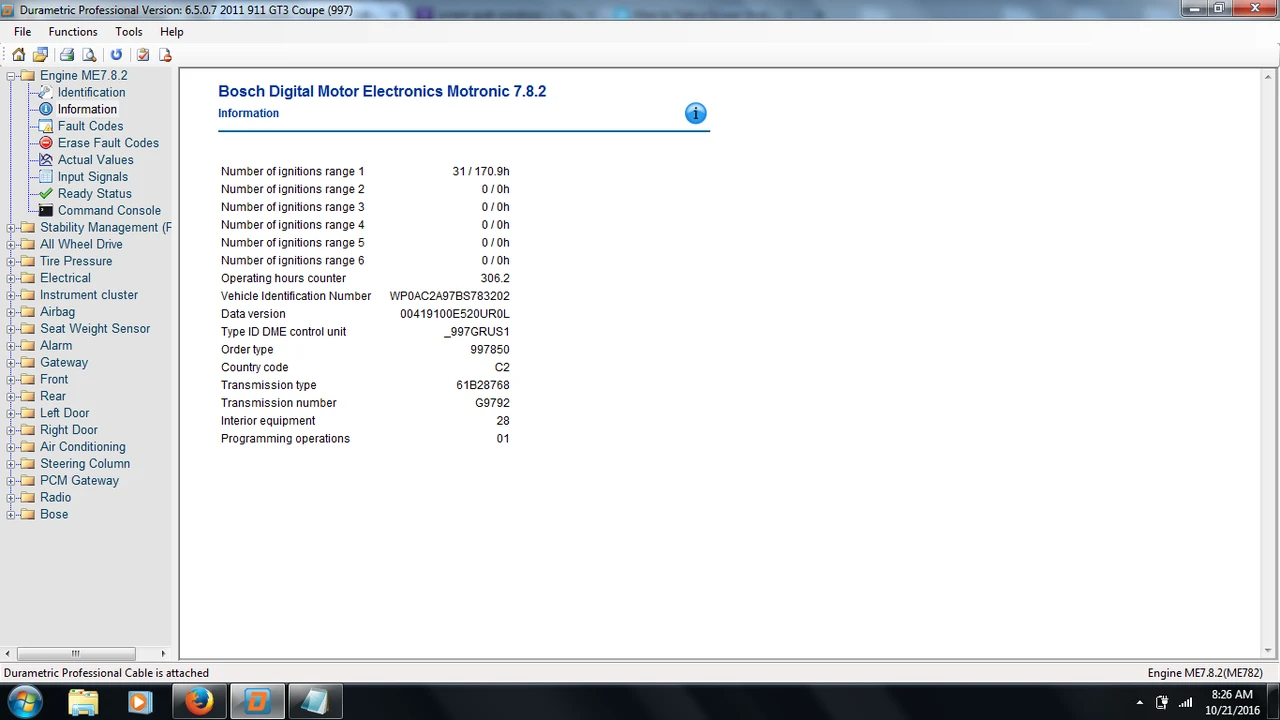
Task: Click the Durametric taskbar button
Action: (257, 702)
